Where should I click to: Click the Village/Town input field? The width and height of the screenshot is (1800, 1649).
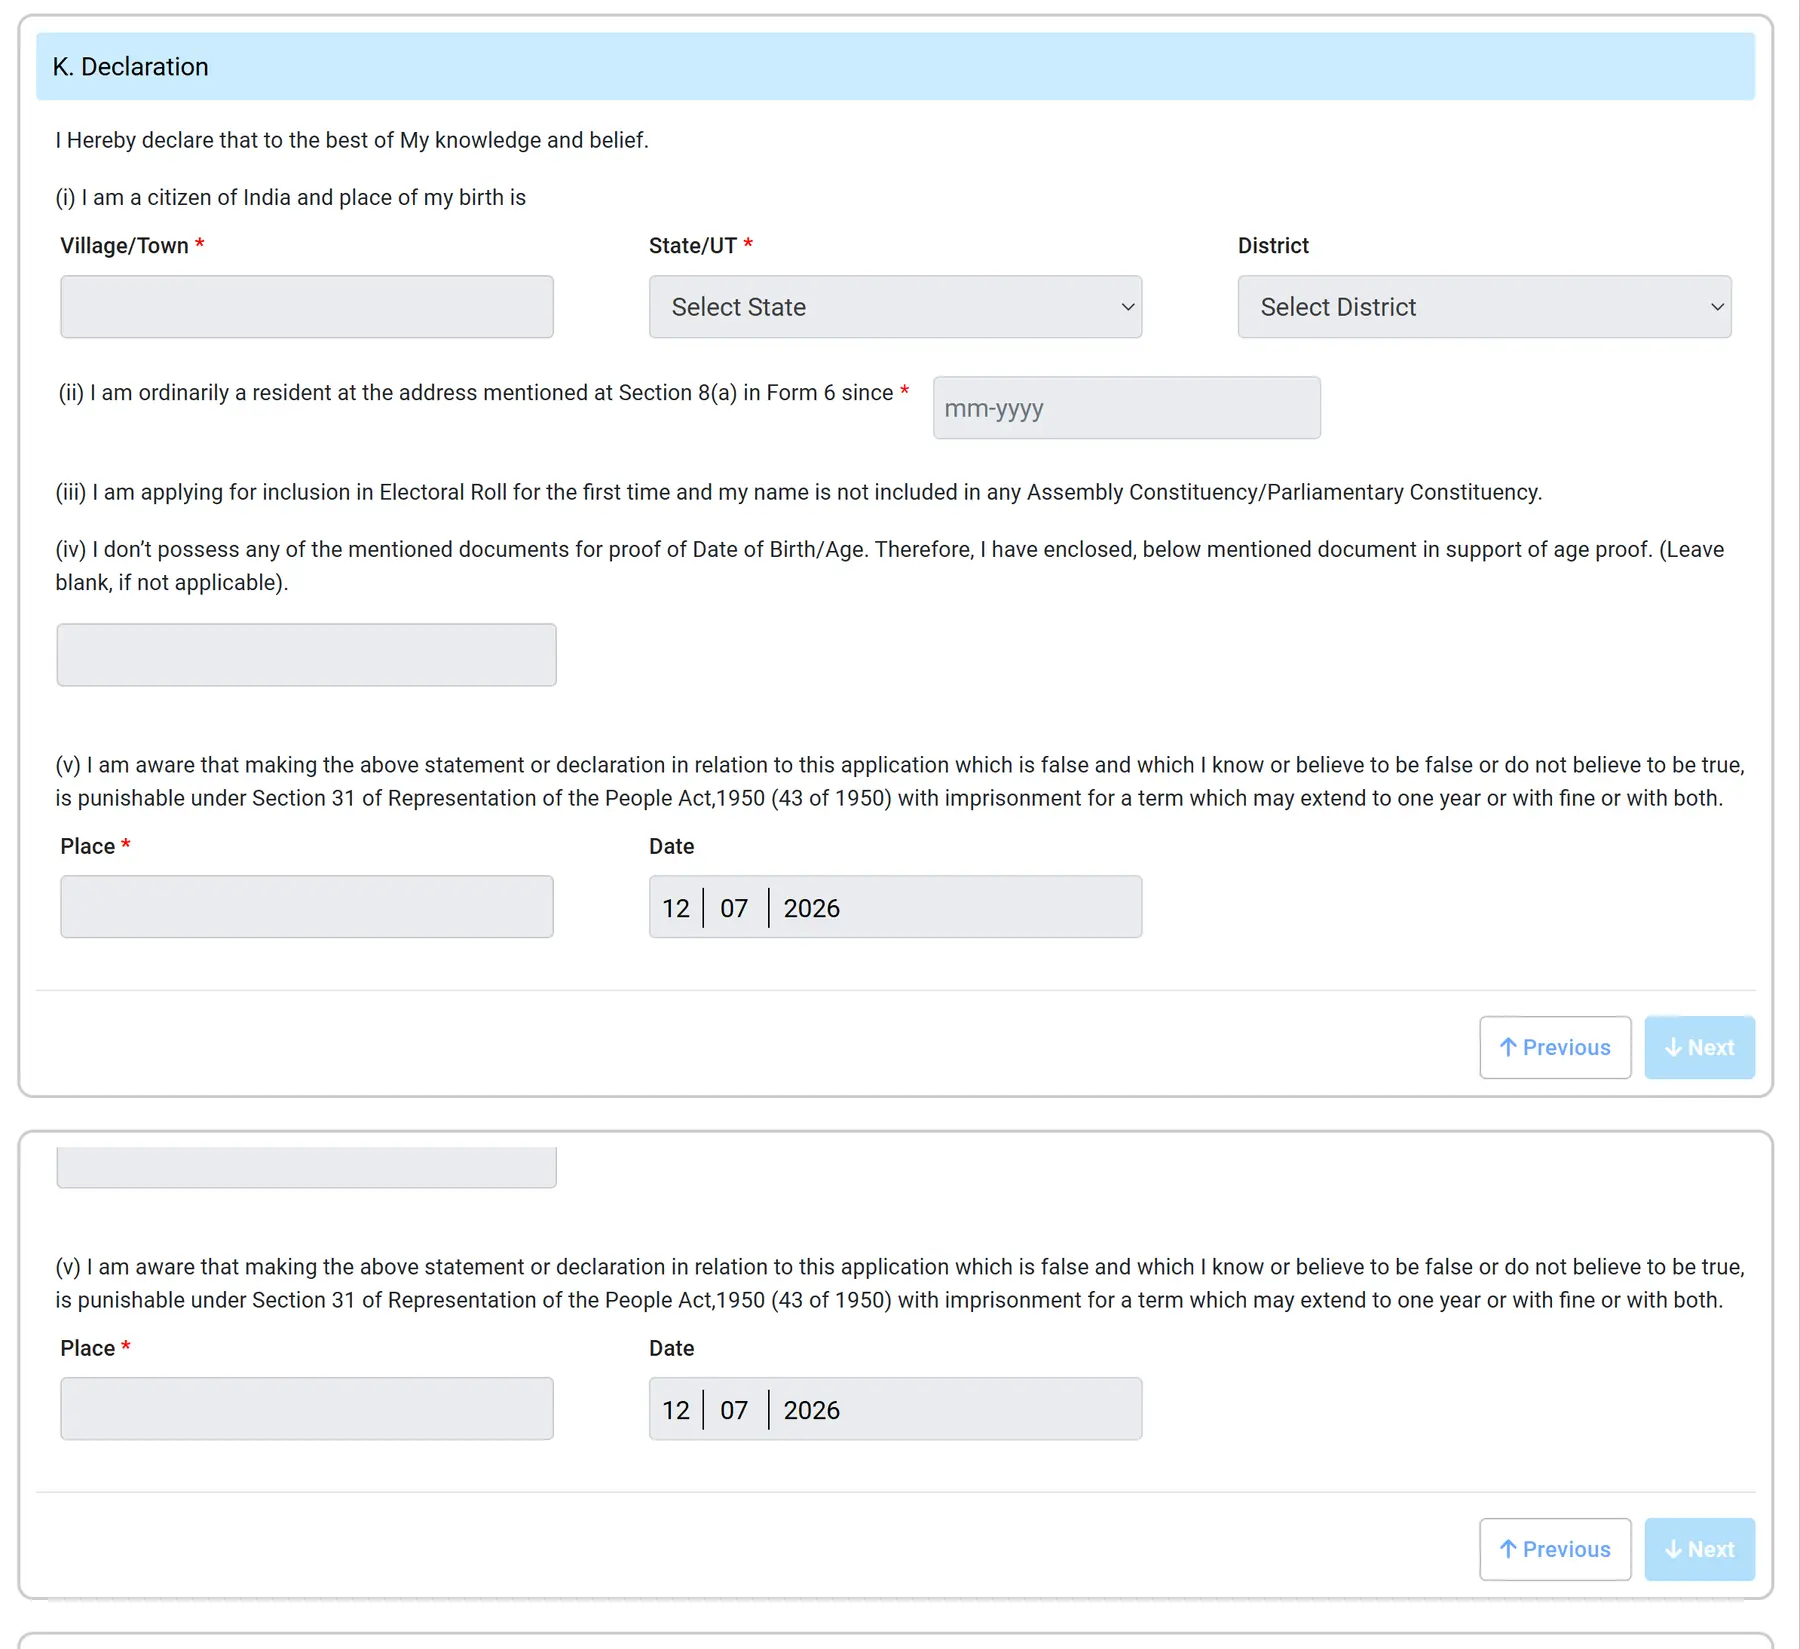pos(307,307)
